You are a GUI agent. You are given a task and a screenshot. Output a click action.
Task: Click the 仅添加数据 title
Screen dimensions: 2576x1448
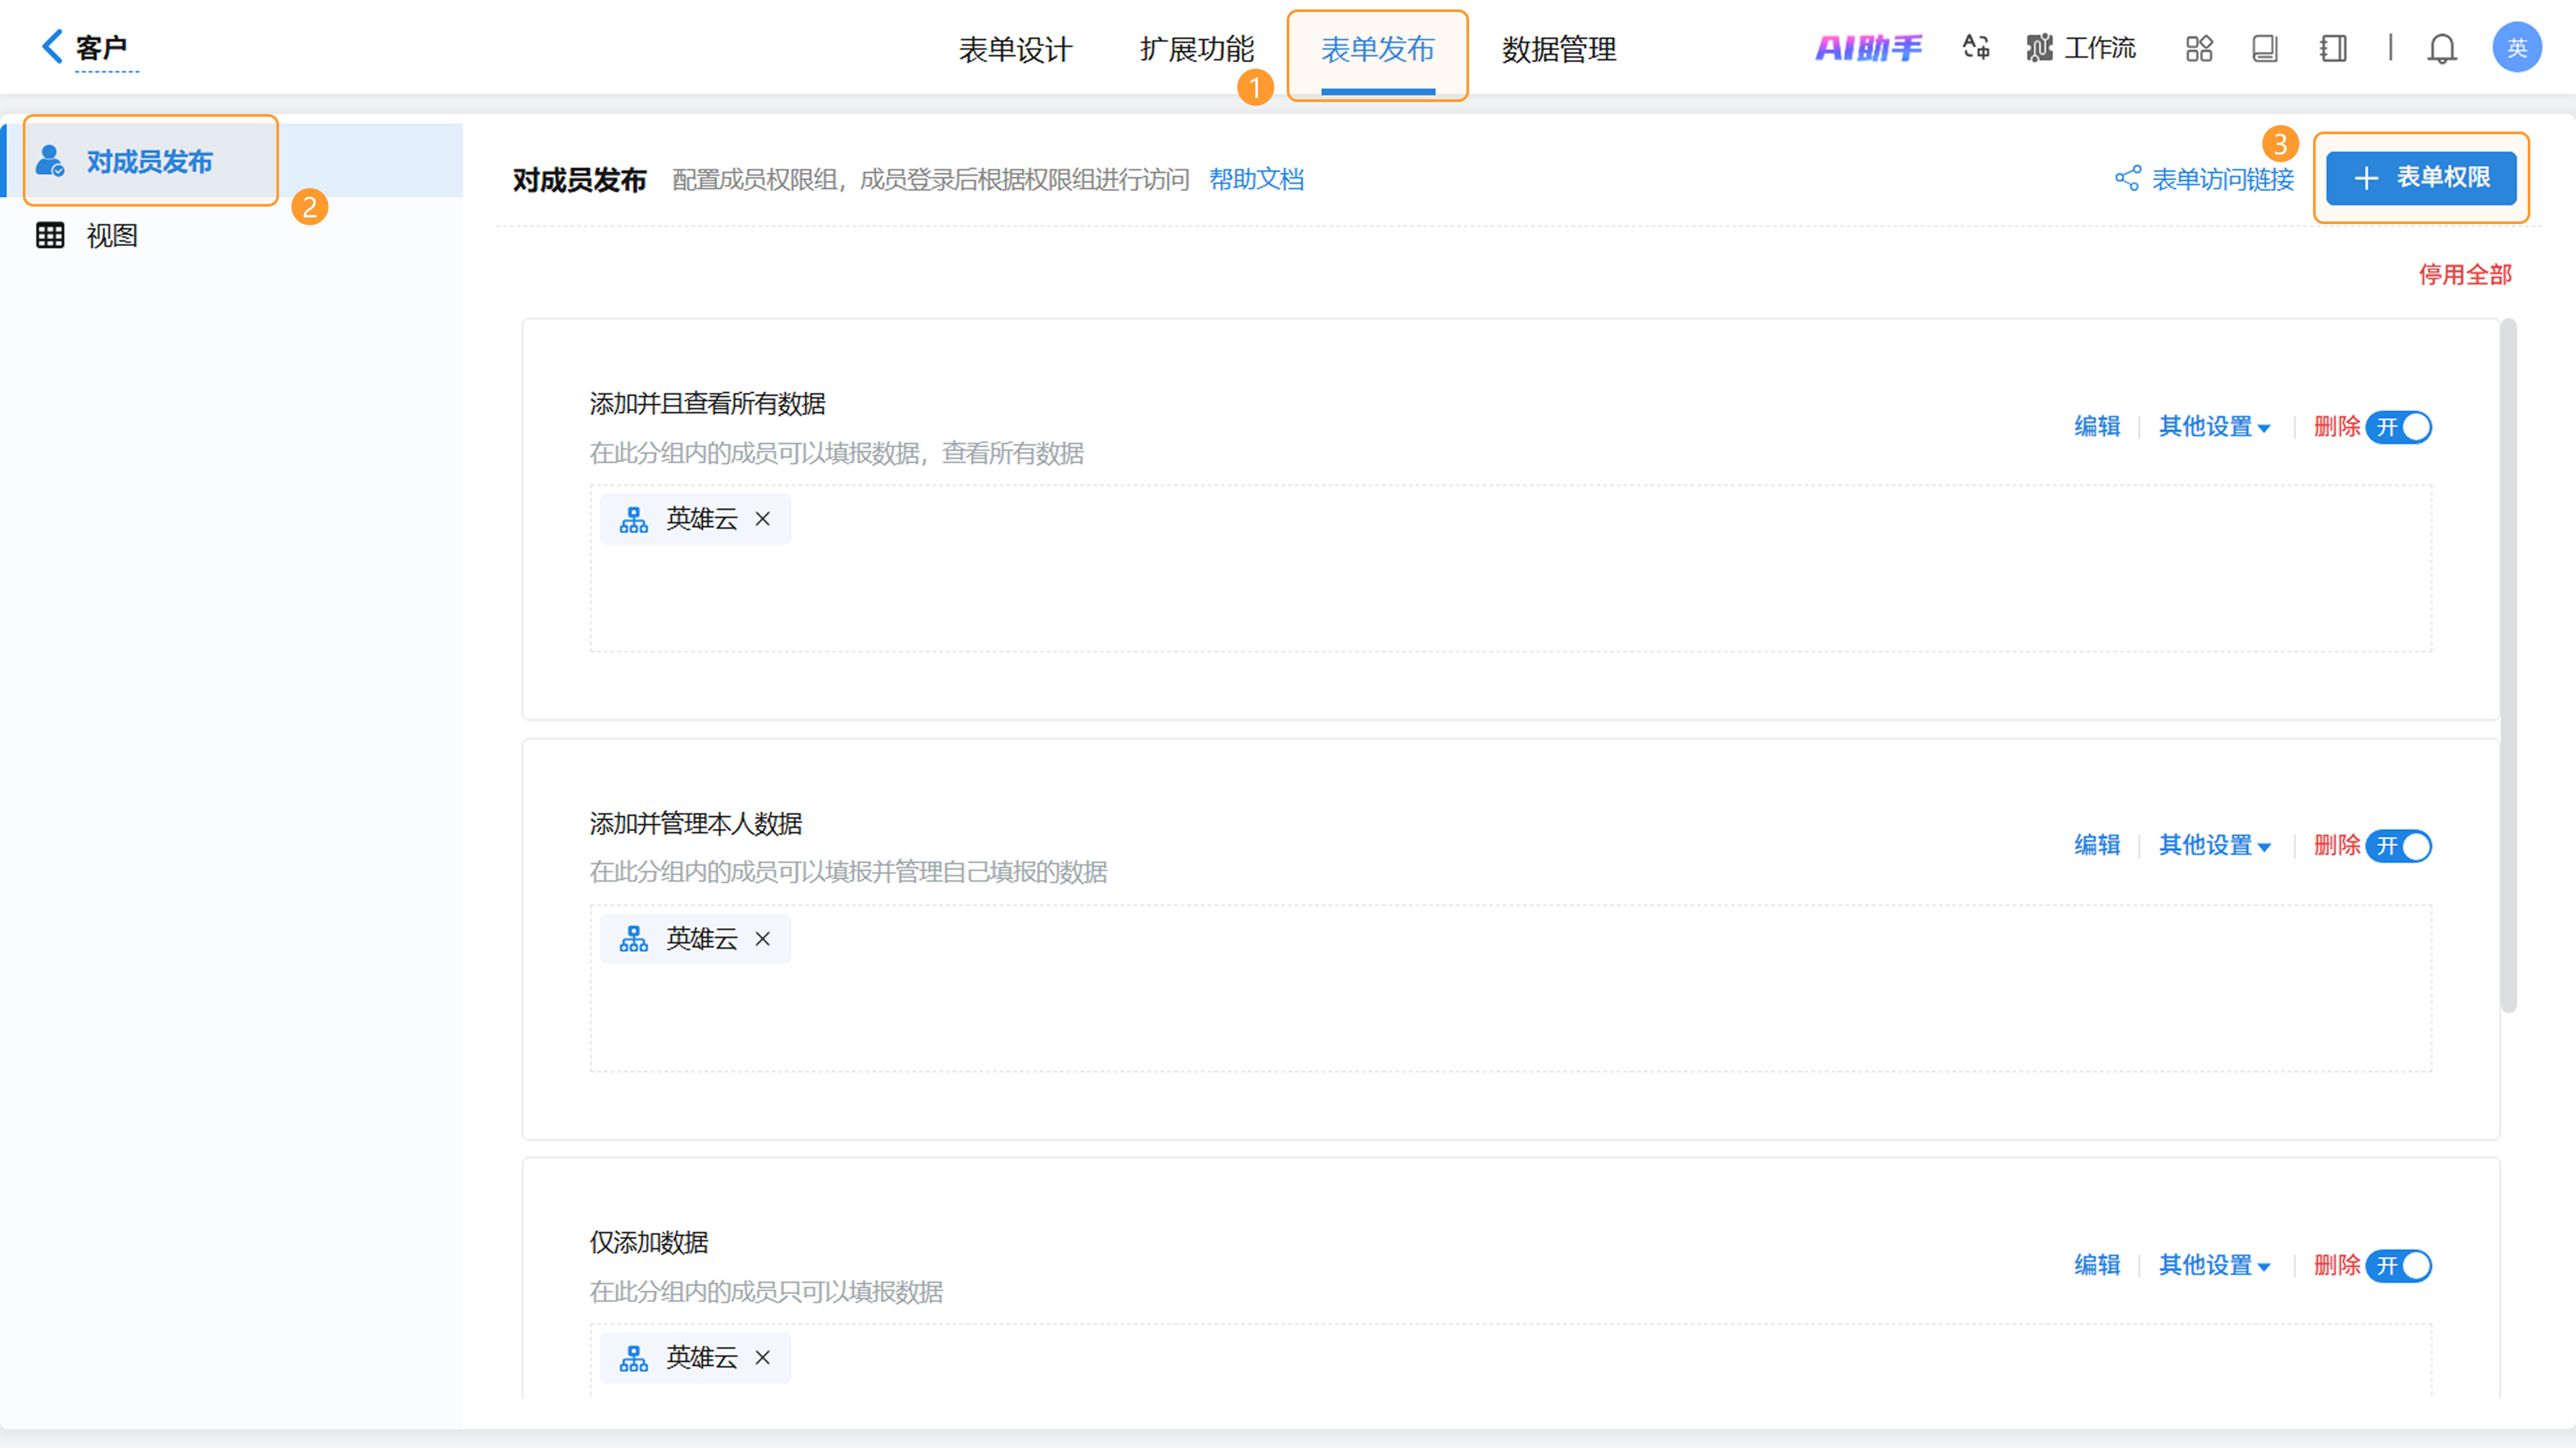point(648,1243)
